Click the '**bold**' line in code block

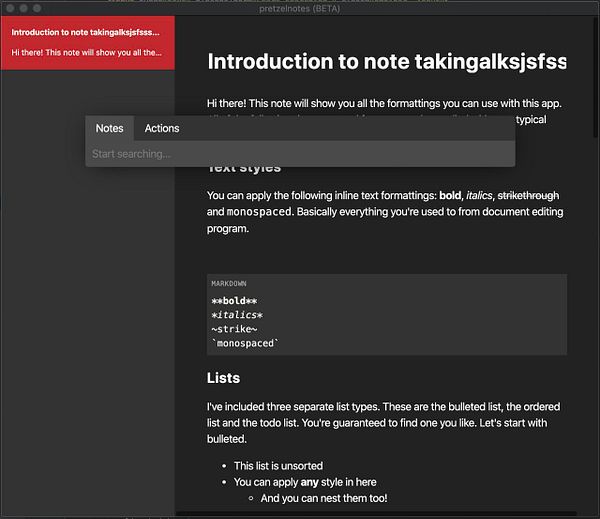pos(234,301)
